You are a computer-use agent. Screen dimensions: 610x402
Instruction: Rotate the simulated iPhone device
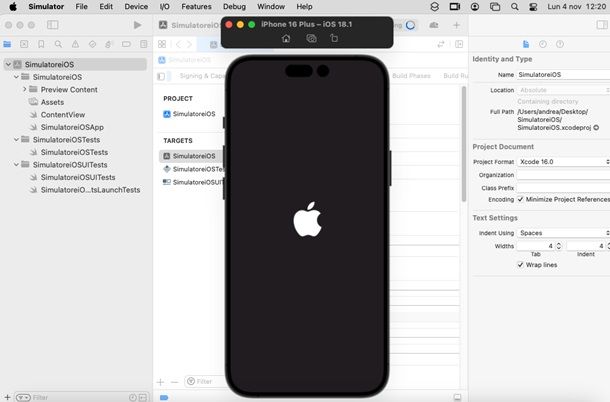pyautogui.click(x=334, y=38)
